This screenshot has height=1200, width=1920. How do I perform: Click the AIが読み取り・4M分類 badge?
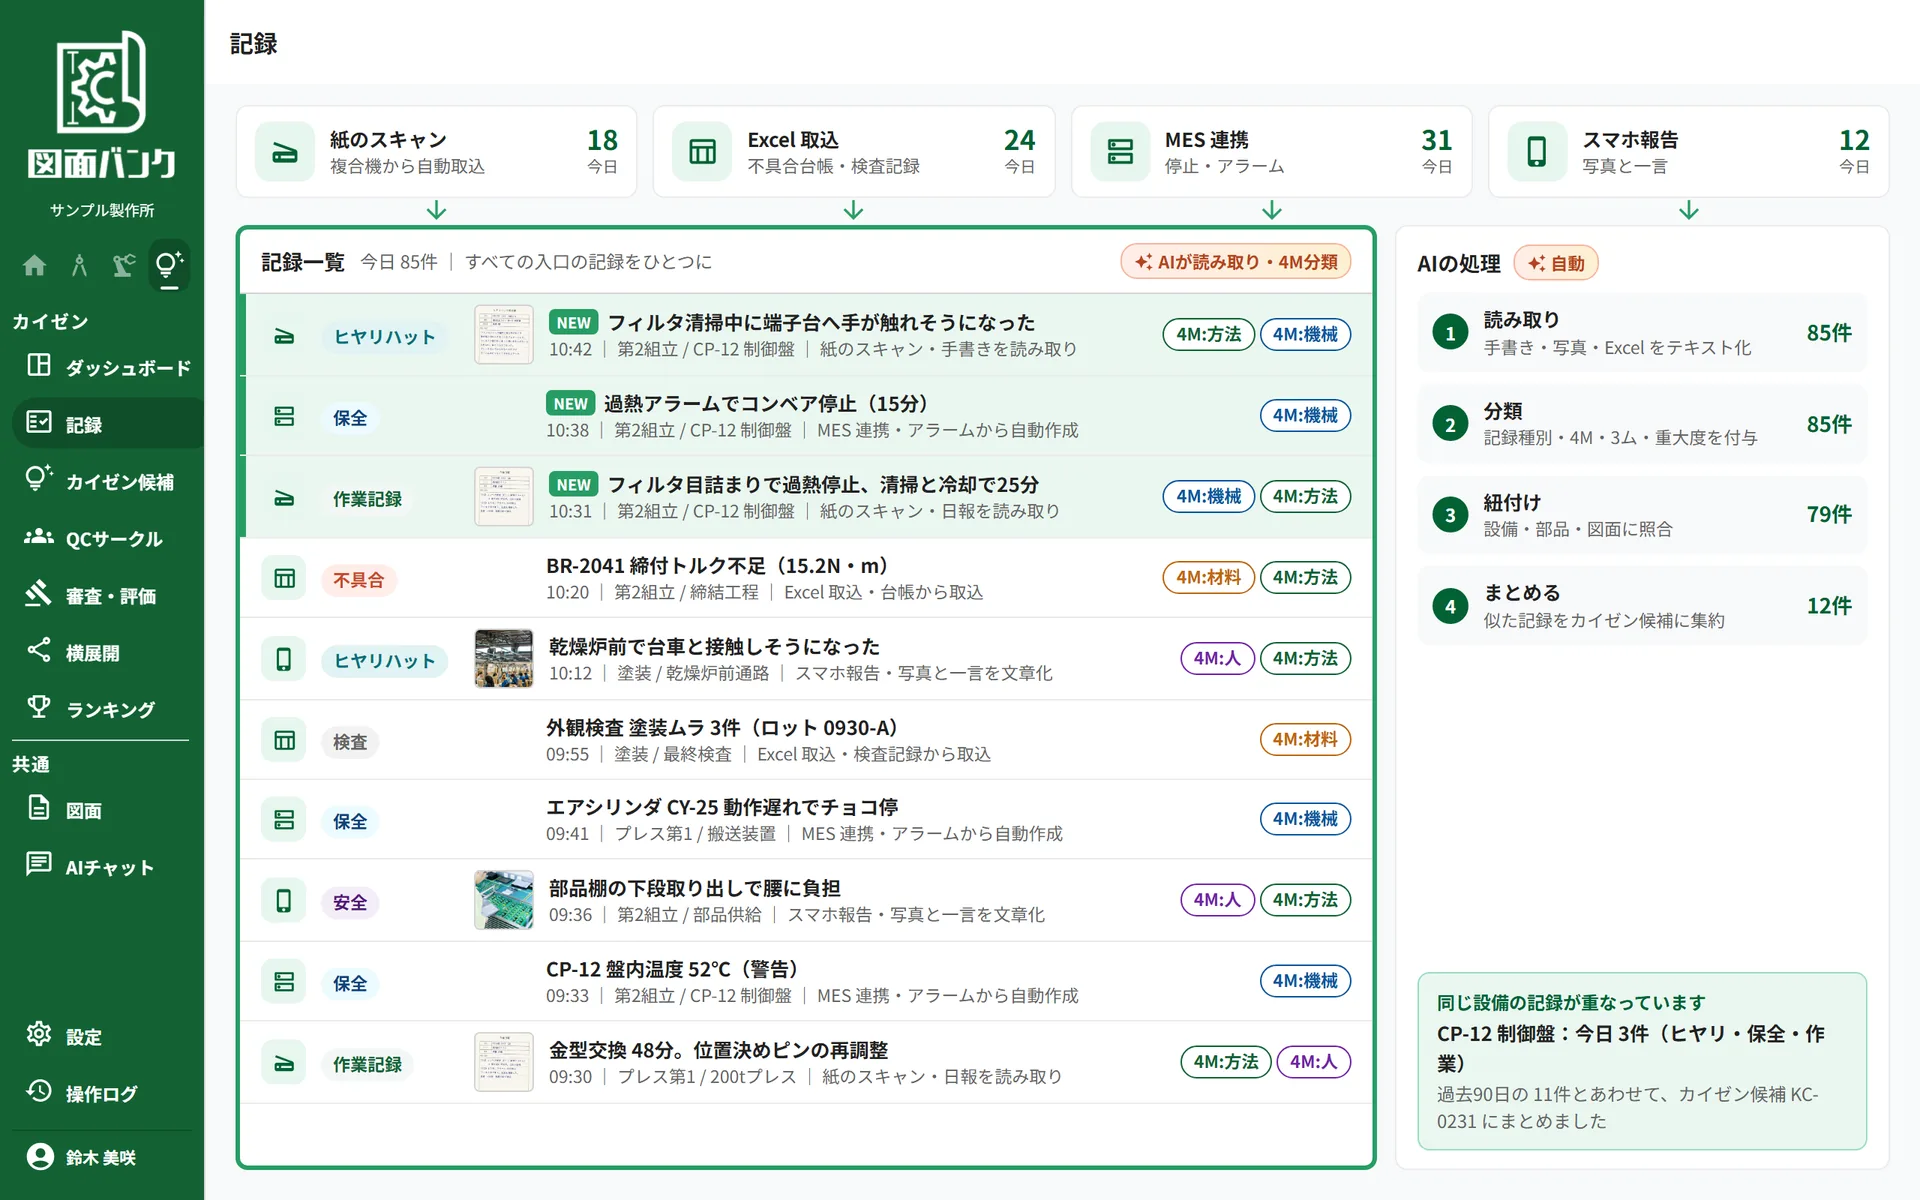click(x=1236, y=262)
